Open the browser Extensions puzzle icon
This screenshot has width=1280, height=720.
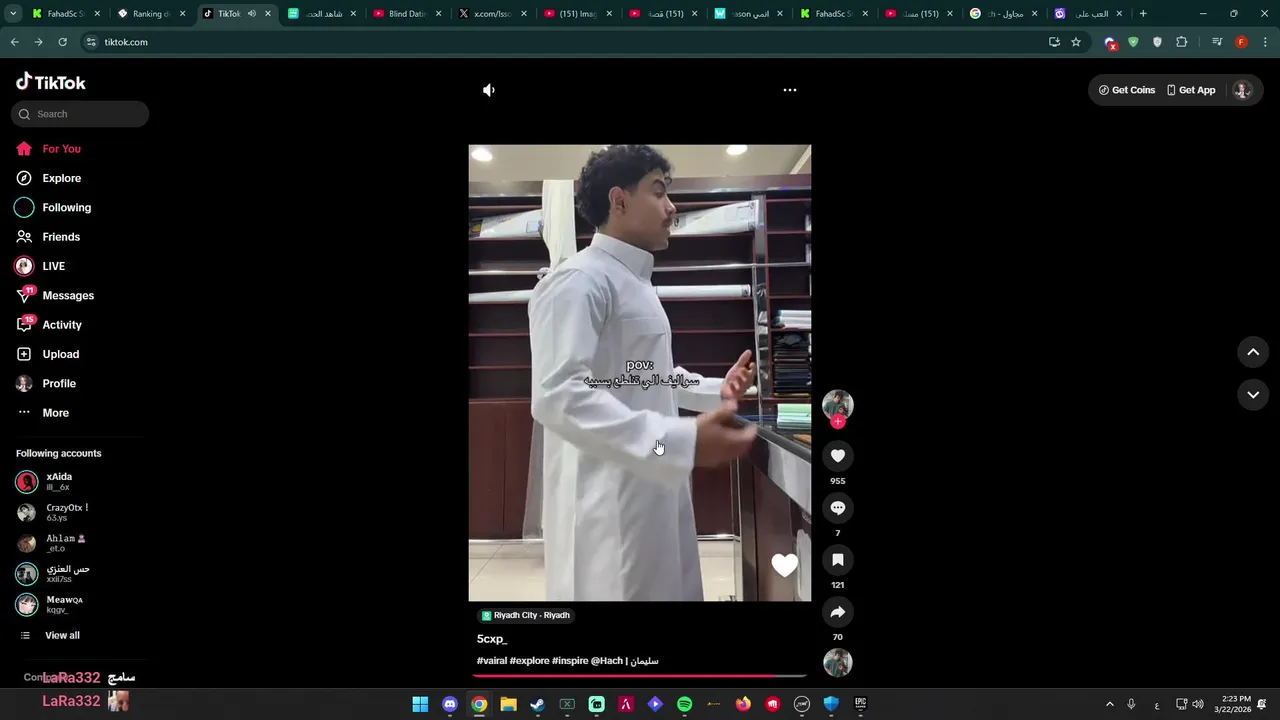1182,42
